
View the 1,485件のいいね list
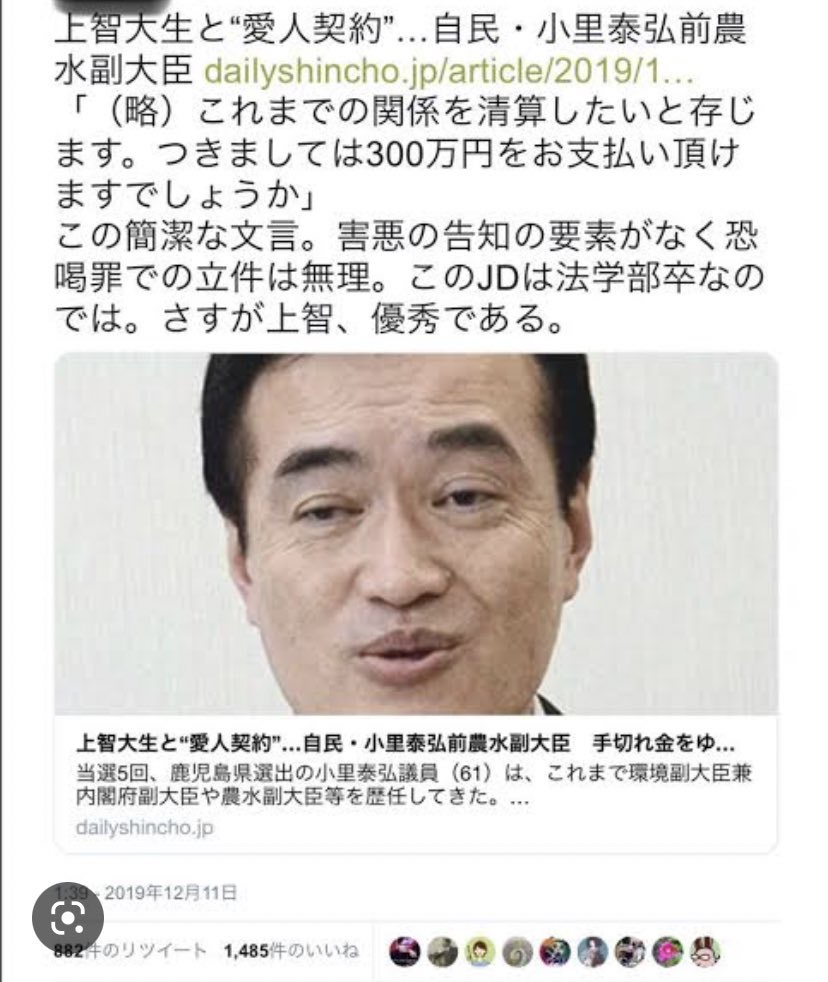(x=291, y=951)
